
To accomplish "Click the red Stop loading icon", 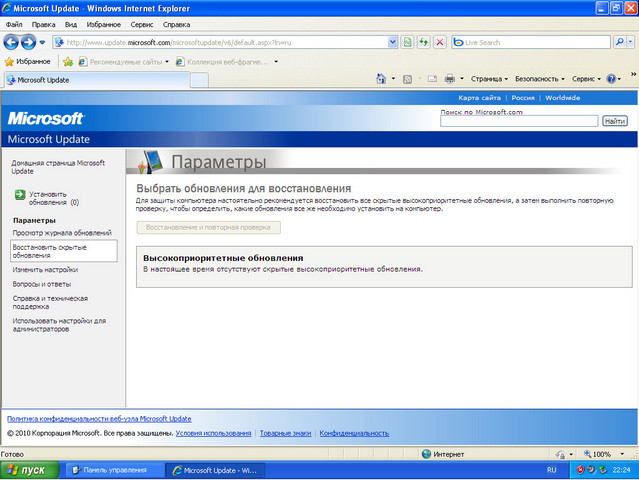I will click(x=440, y=43).
